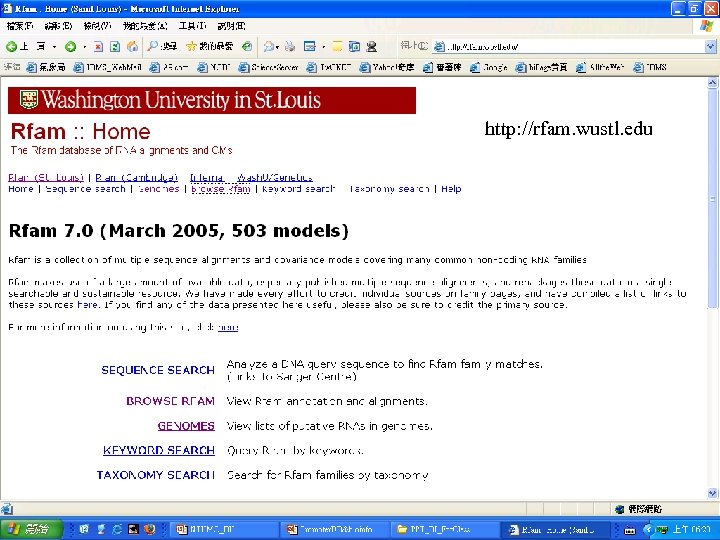Click Help link in navigation bar
The width and height of the screenshot is (720, 540).
[451, 189]
